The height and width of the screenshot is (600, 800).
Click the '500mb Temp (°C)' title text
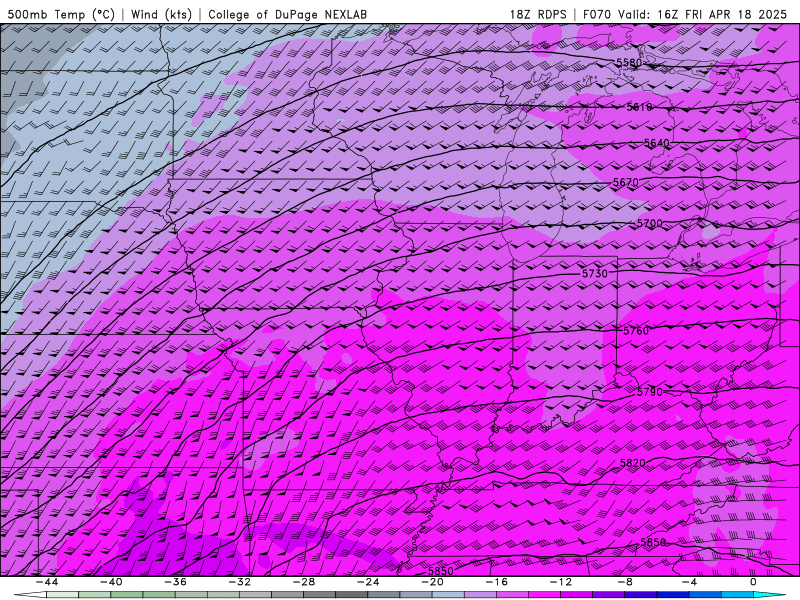click(61, 14)
